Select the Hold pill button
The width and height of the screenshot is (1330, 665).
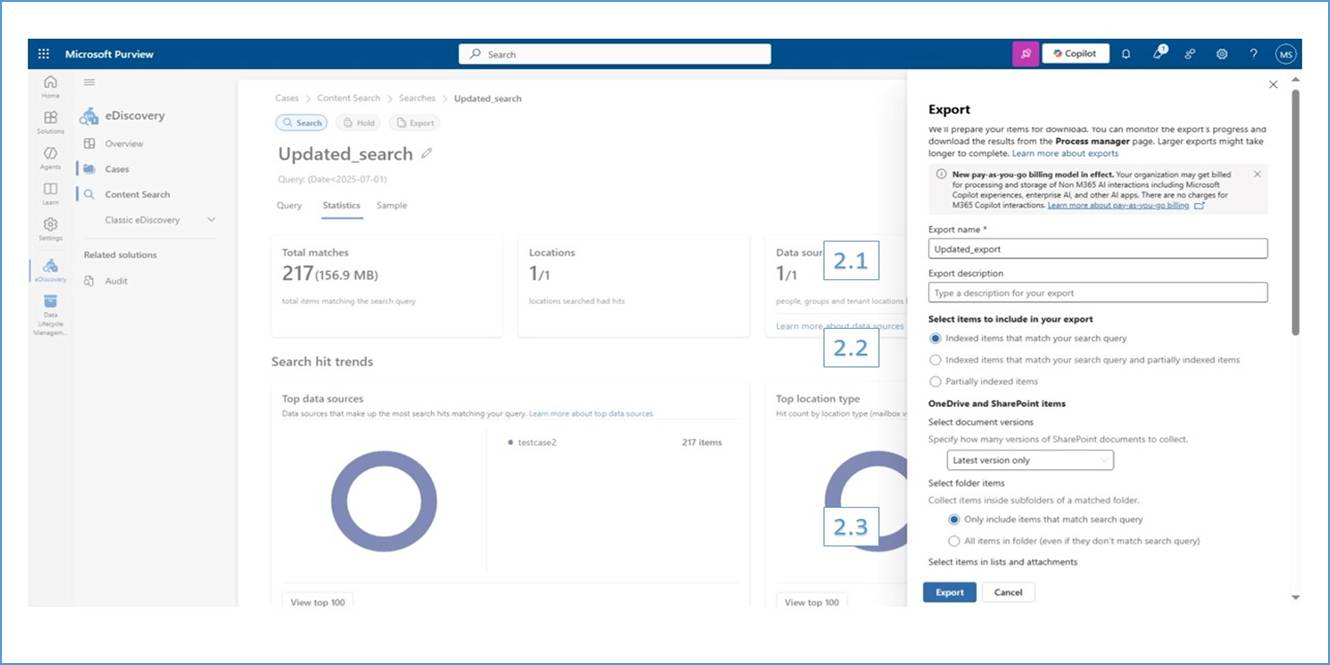359,123
